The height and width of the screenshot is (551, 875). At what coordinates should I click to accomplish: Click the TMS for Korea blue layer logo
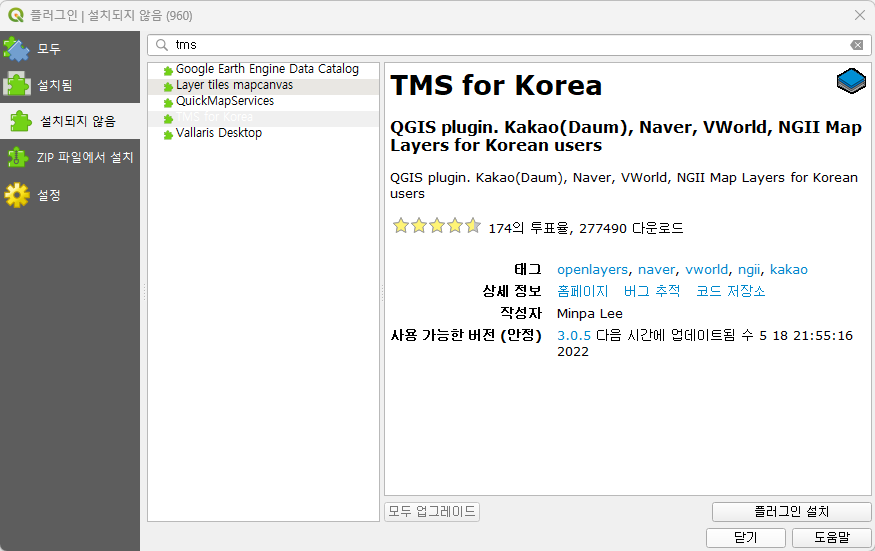(851, 81)
